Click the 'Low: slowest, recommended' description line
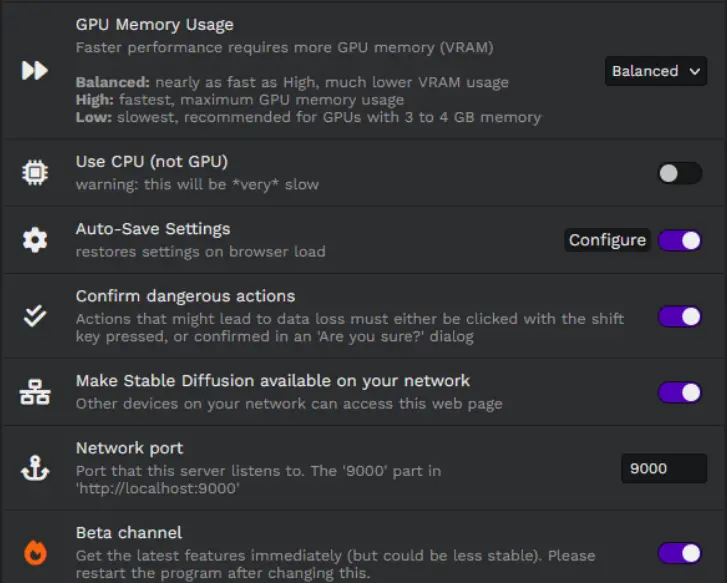Screen dimensions: 727x583 [x=308, y=117]
